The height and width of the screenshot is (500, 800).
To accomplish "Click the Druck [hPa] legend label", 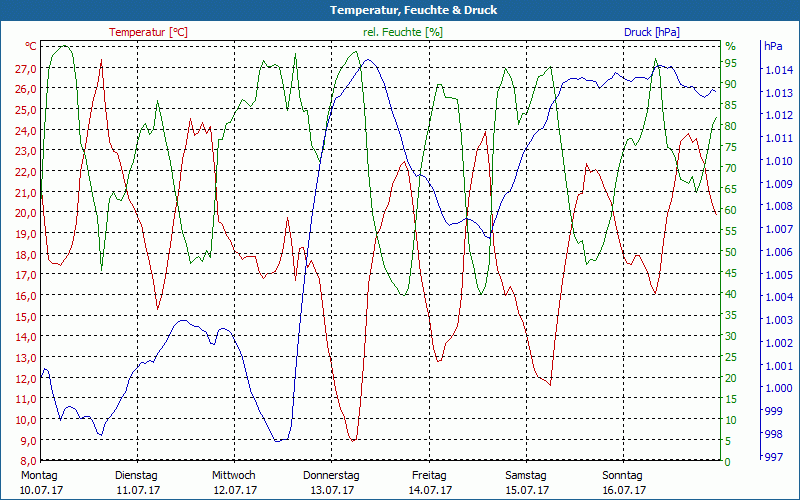I will tap(652, 32).
